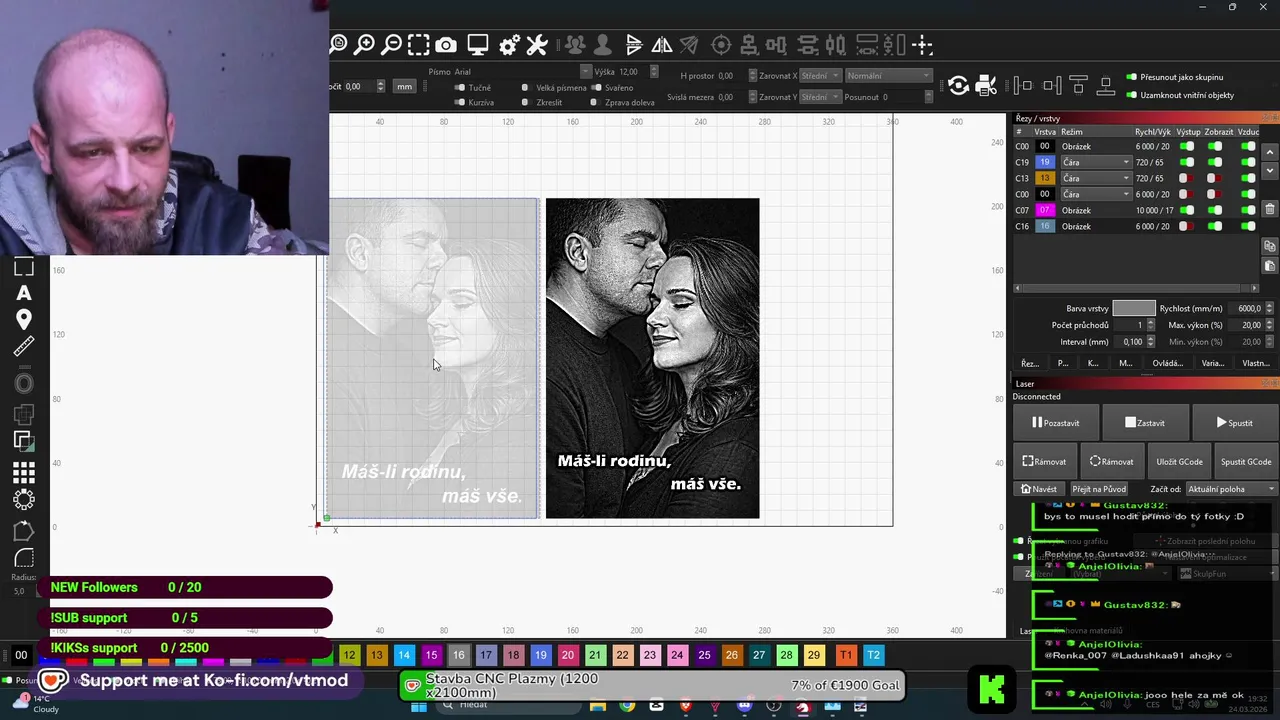This screenshot has width=1280, height=720.
Task: Adjust Počet průchodů stepper
Action: 1149,325
